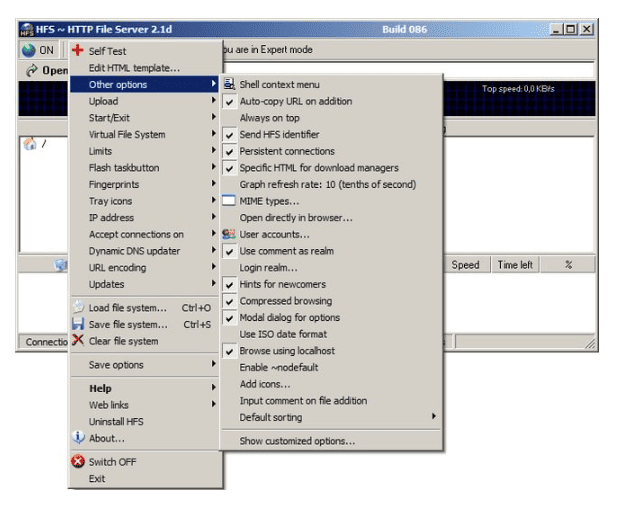Open the Flash taskbutton submenu
617x507 pixels.
pos(144,168)
